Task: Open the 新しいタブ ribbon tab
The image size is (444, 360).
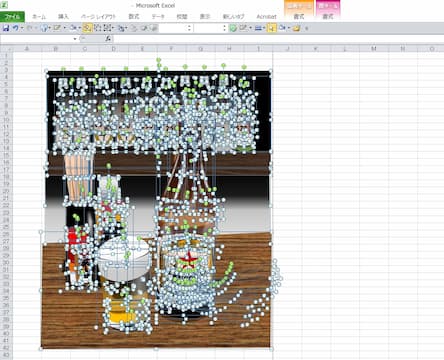Action: [x=234, y=16]
